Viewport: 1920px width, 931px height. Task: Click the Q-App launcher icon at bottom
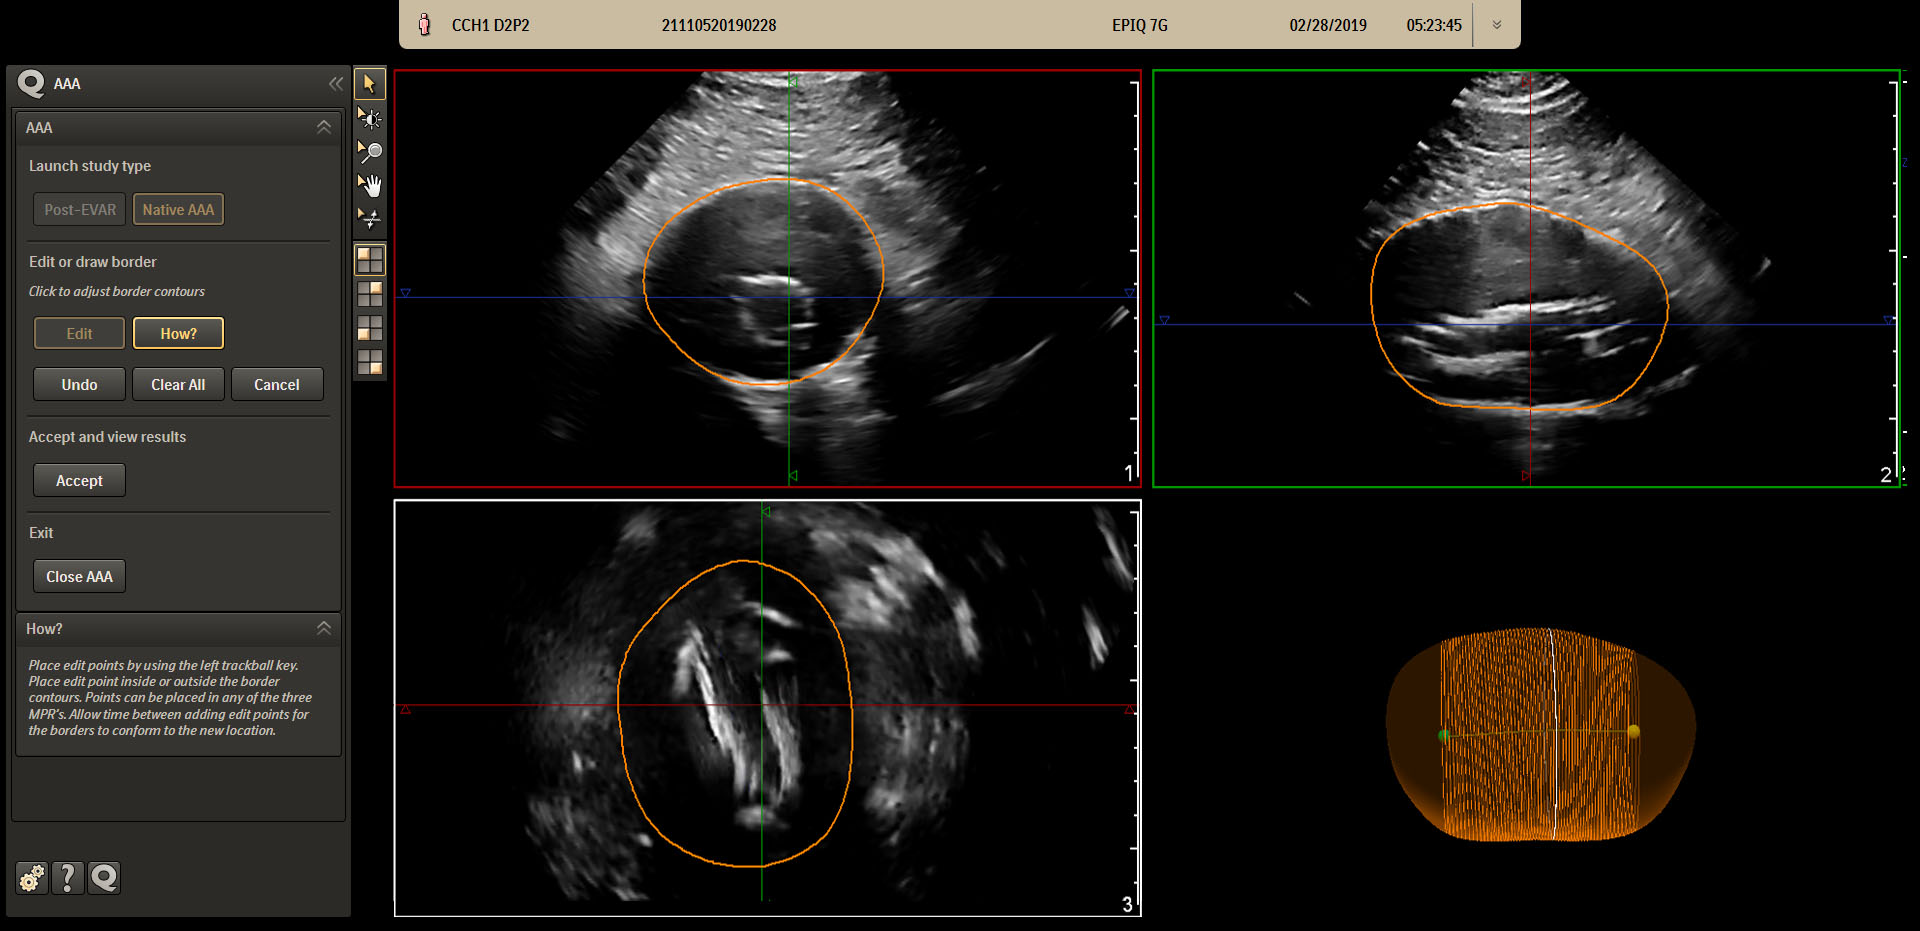pyautogui.click(x=104, y=878)
